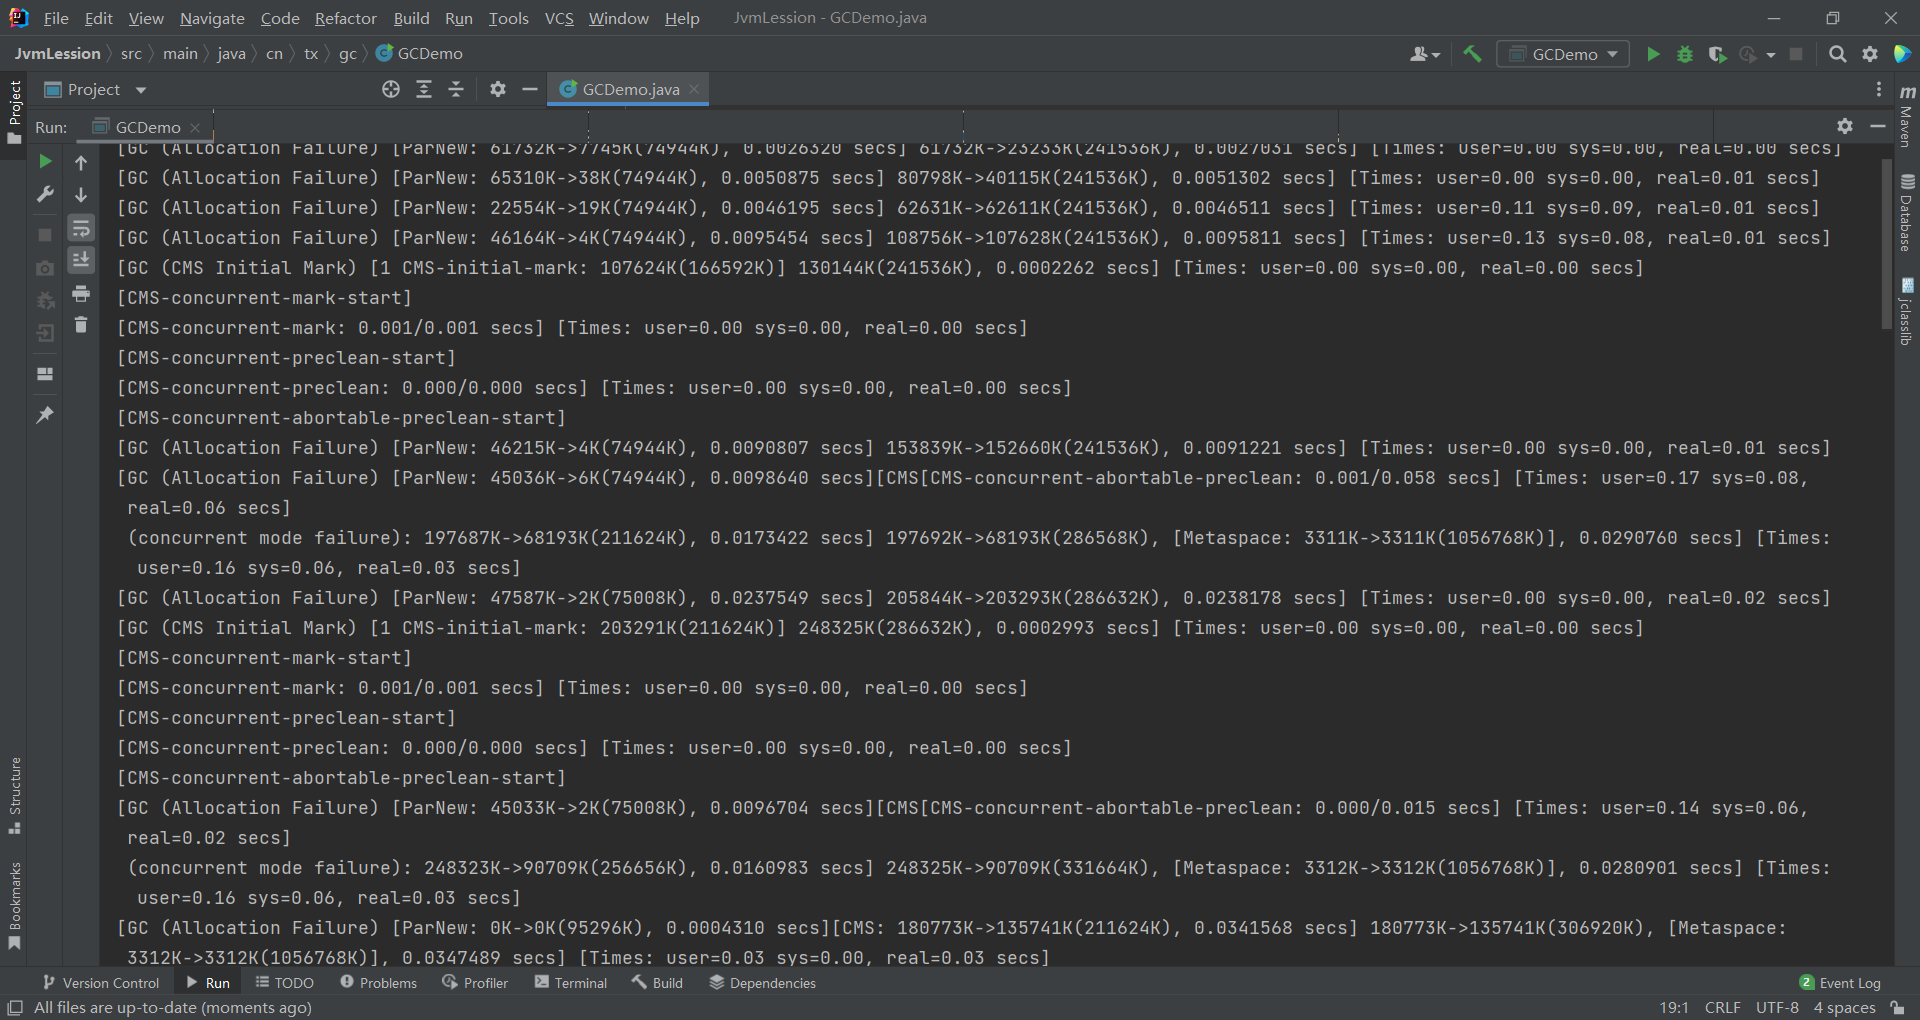Click the 19:1 caret position indicator
The height and width of the screenshot is (1020, 1920).
1674,1007
